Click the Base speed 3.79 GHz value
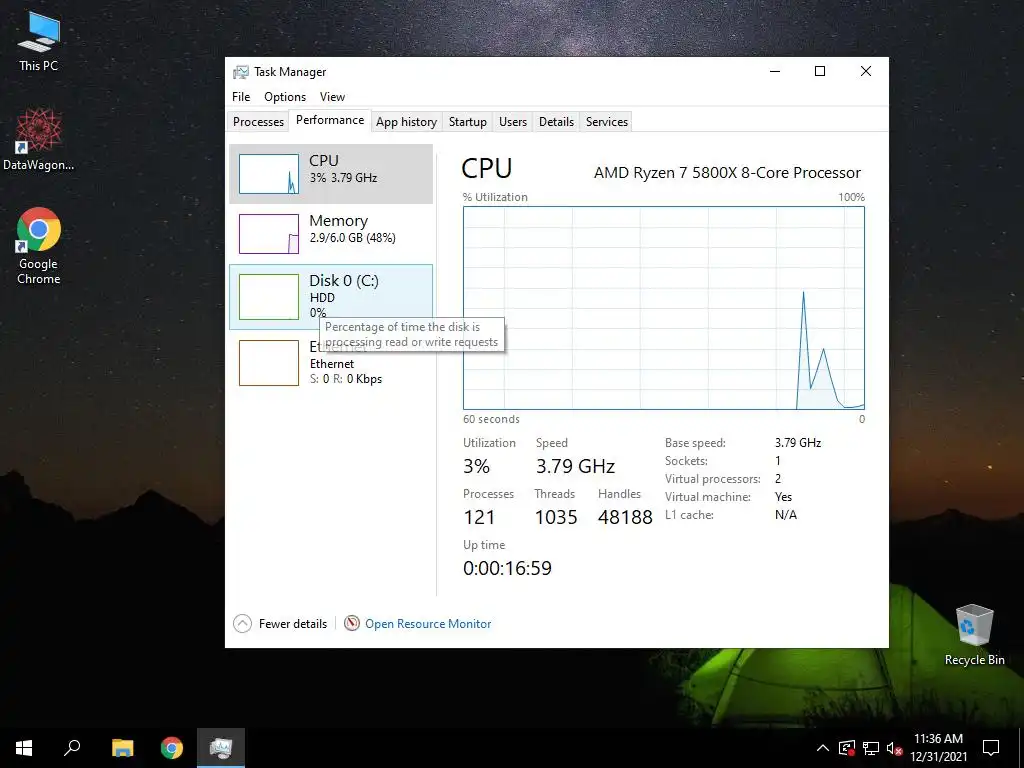This screenshot has width=1024, height=768. pyautogui.click(x=797, y=443)
